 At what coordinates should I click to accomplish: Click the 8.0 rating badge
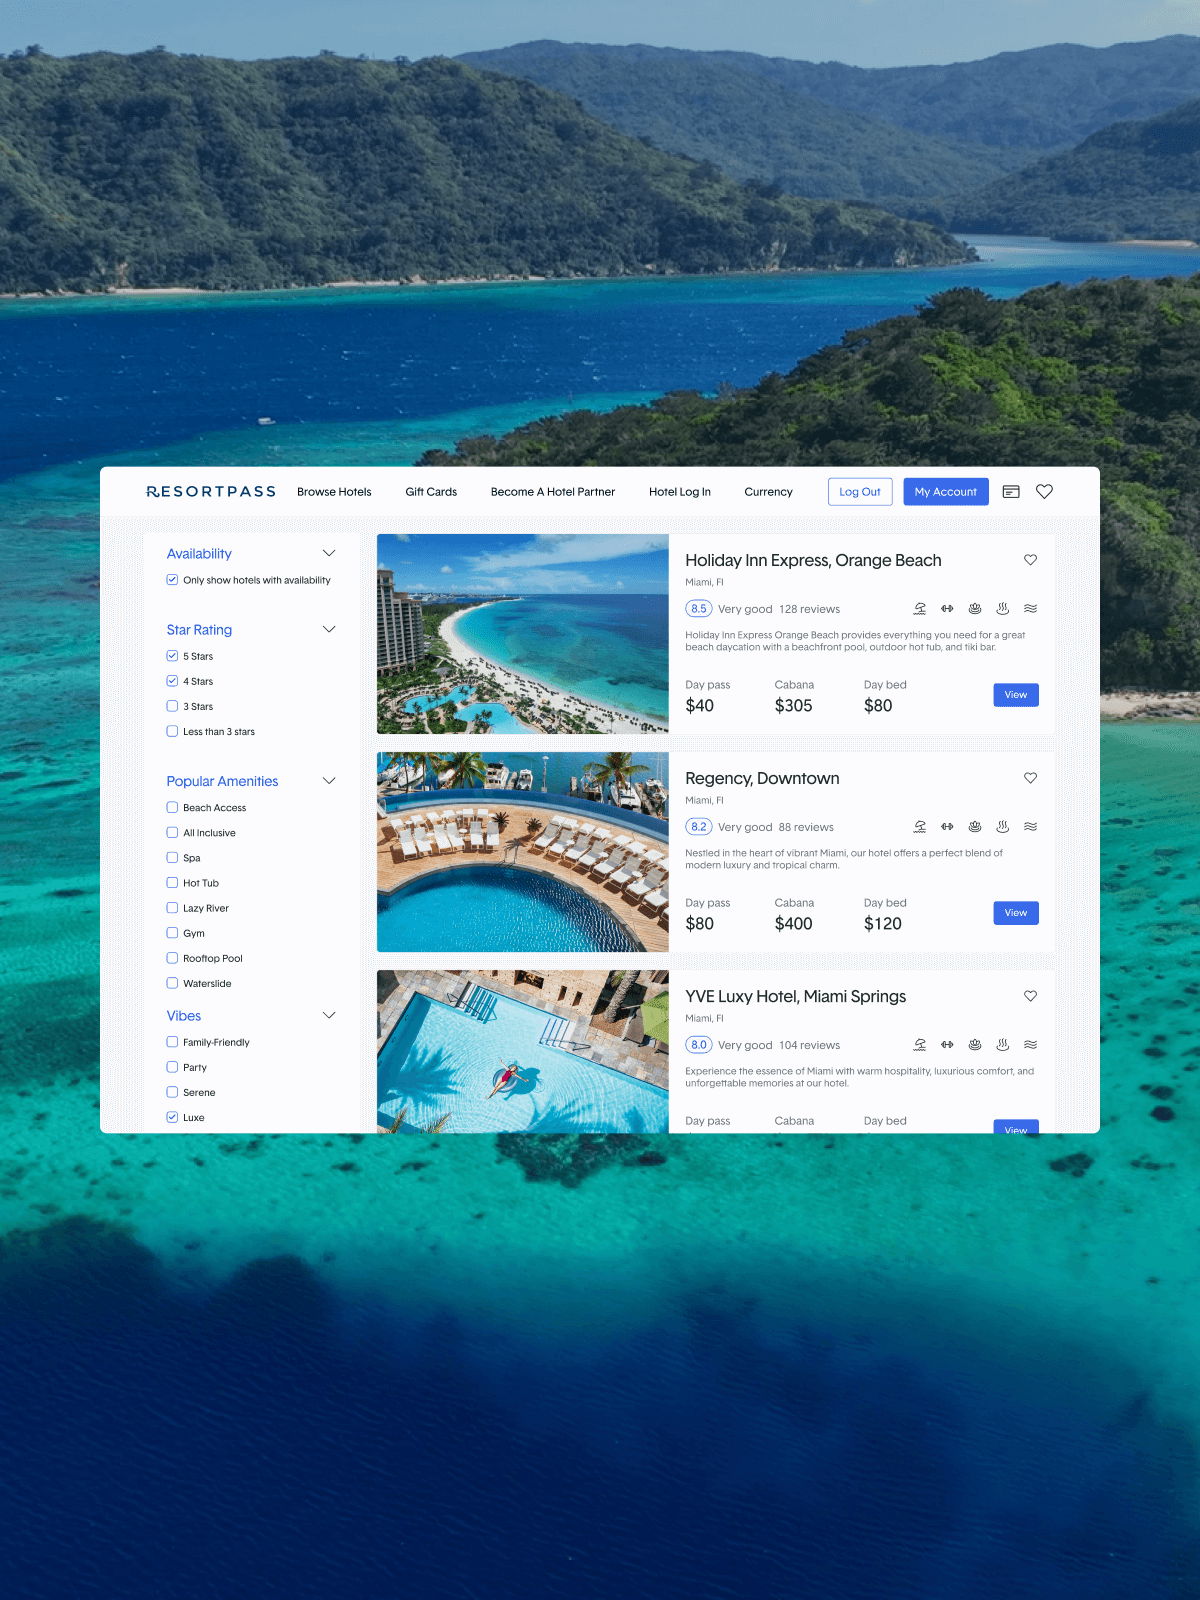[x=699, y=1044]
